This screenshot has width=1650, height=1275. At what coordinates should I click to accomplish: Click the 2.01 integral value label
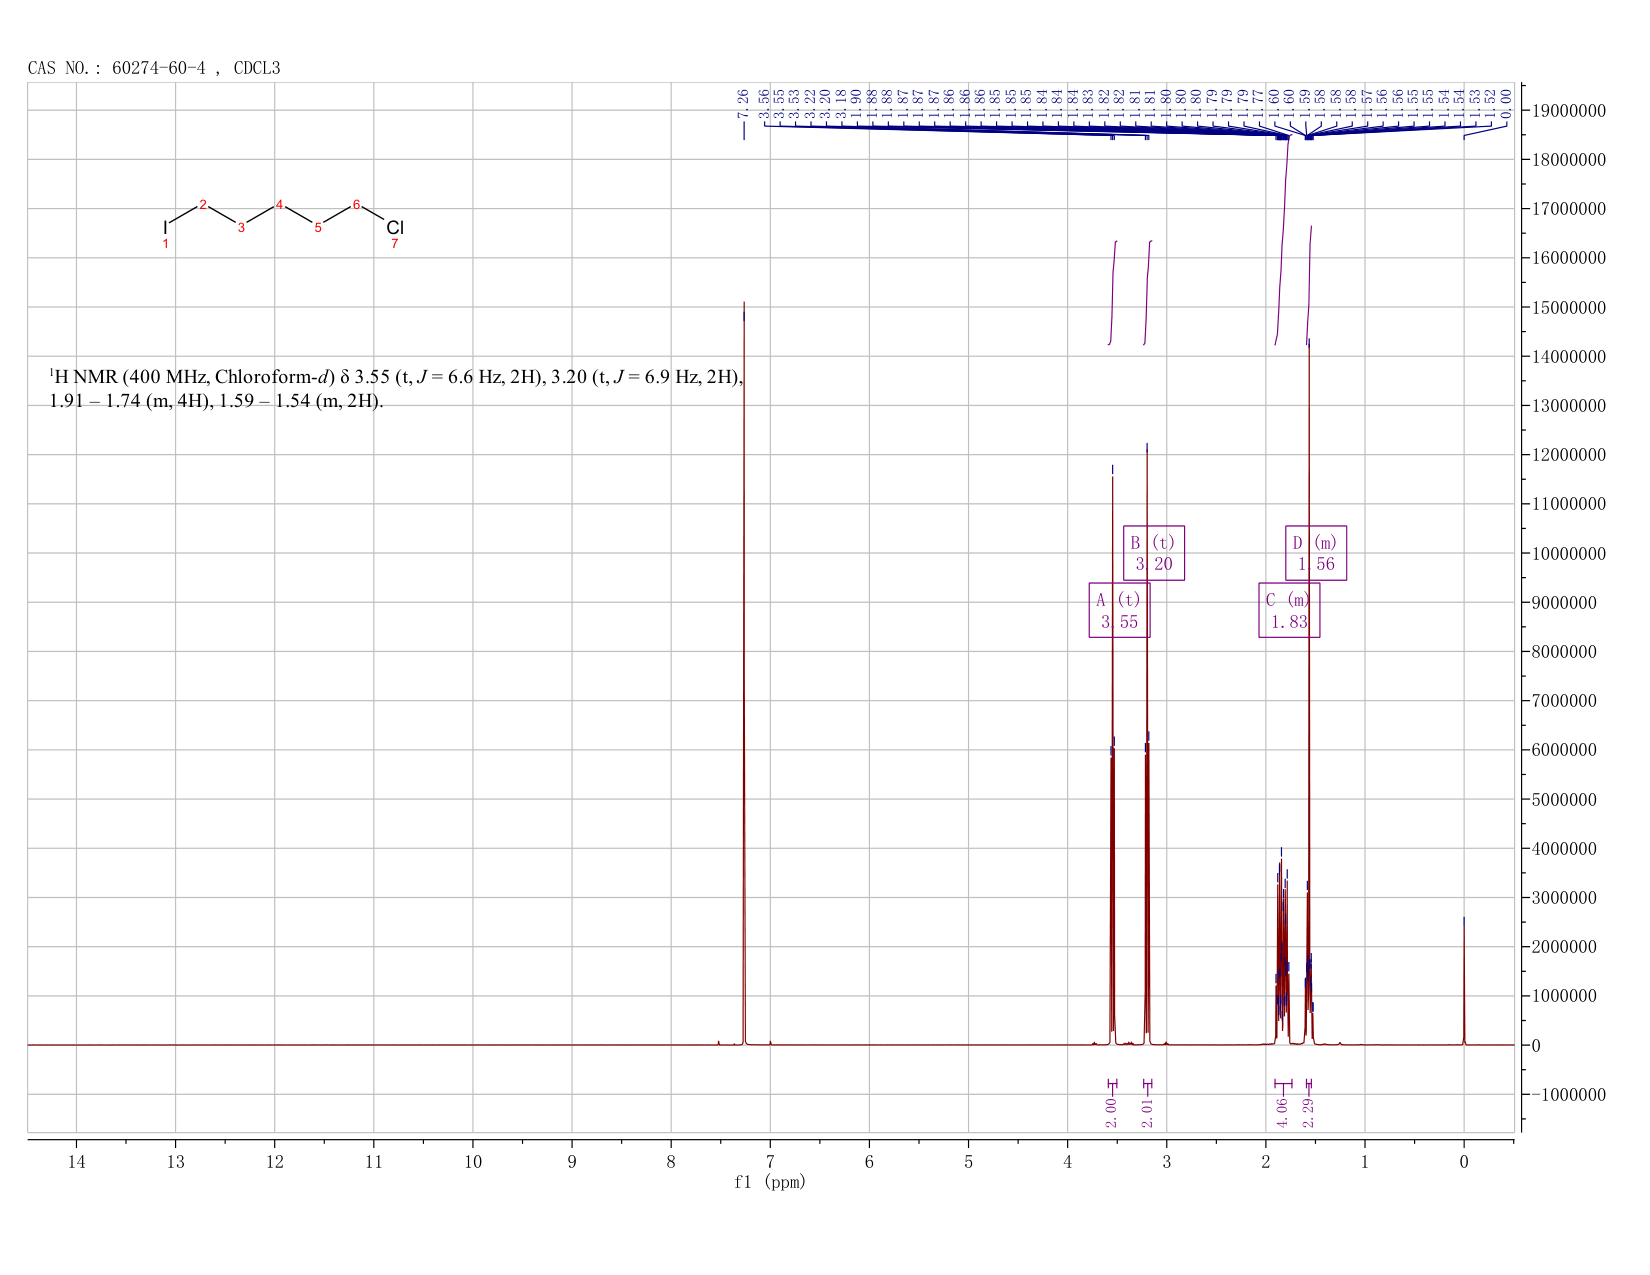pyautogui.click(x=1147, y=1111)
